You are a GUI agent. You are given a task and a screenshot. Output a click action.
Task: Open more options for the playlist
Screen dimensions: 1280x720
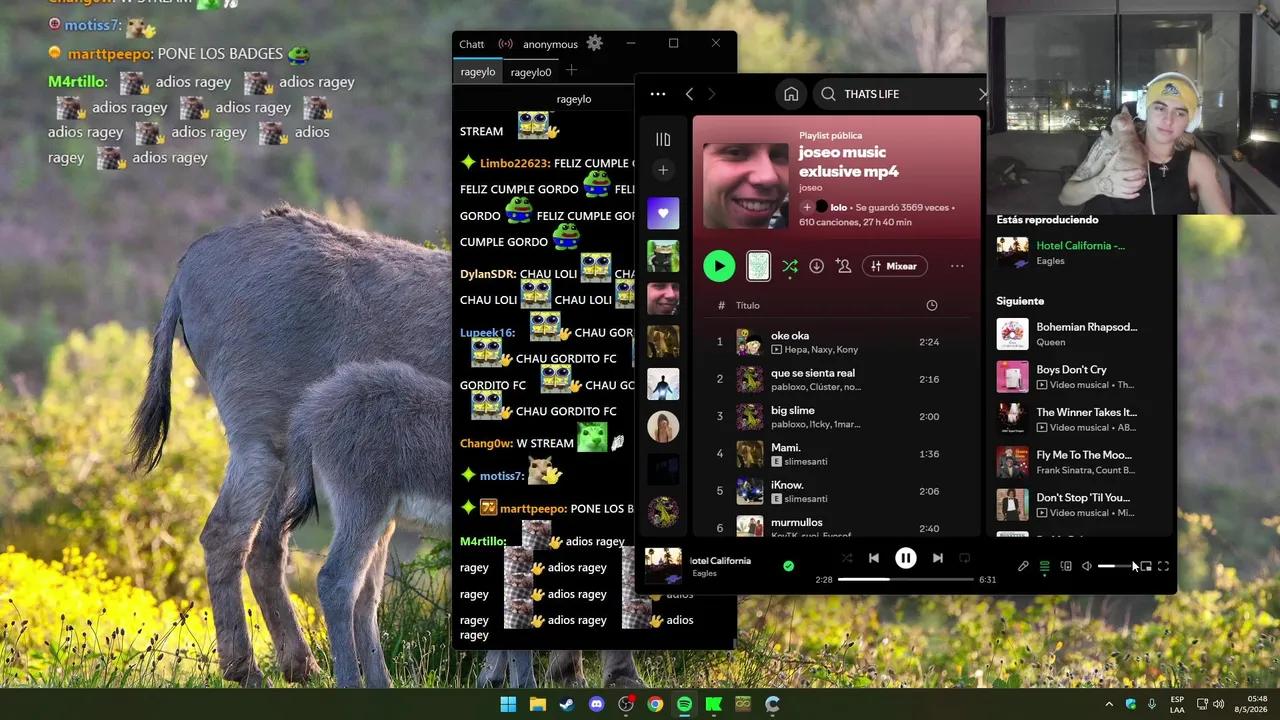tap(957, 266)
